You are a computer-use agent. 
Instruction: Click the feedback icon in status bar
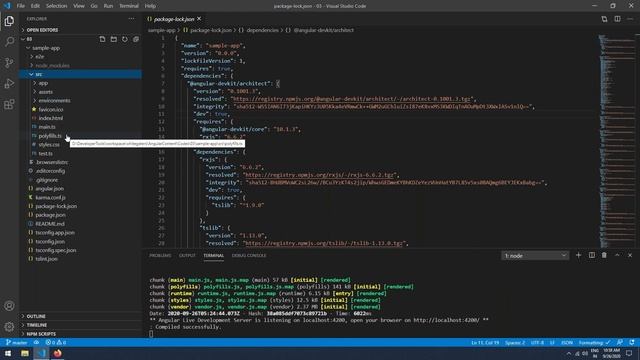point(620,342)
